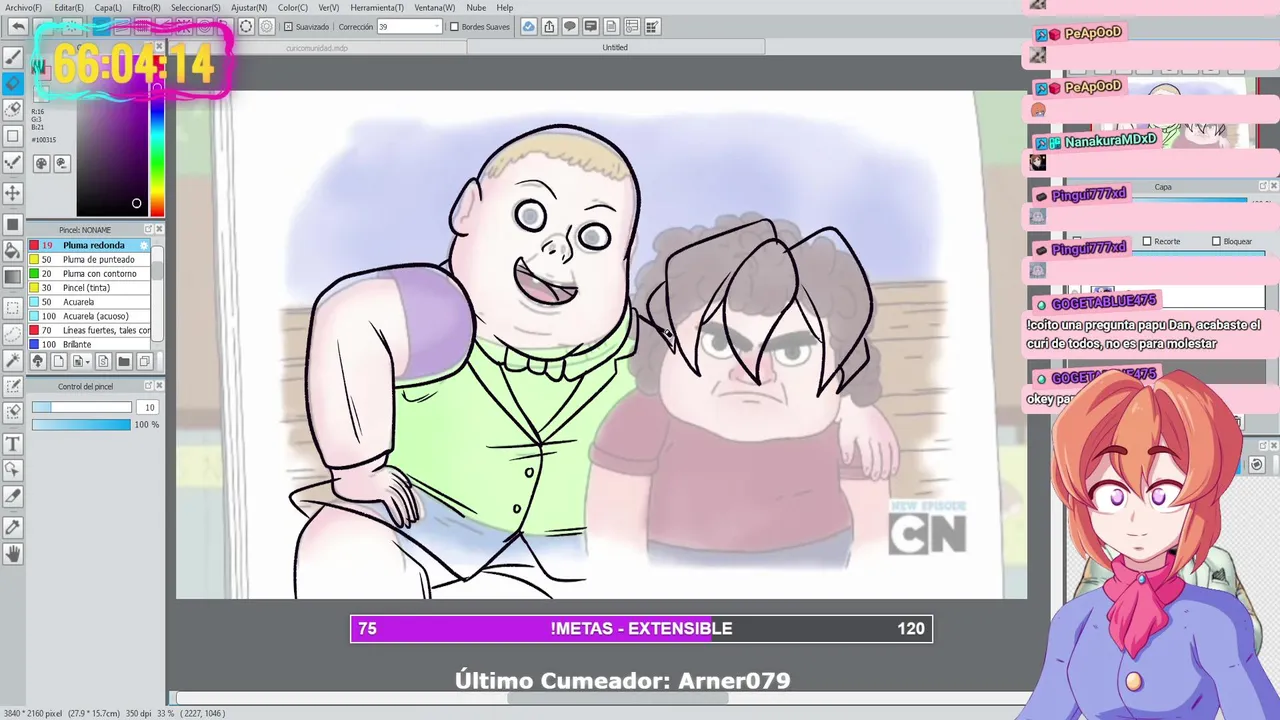
Task: Open the Herramienta(T) menu
Action: pos(377,7)
